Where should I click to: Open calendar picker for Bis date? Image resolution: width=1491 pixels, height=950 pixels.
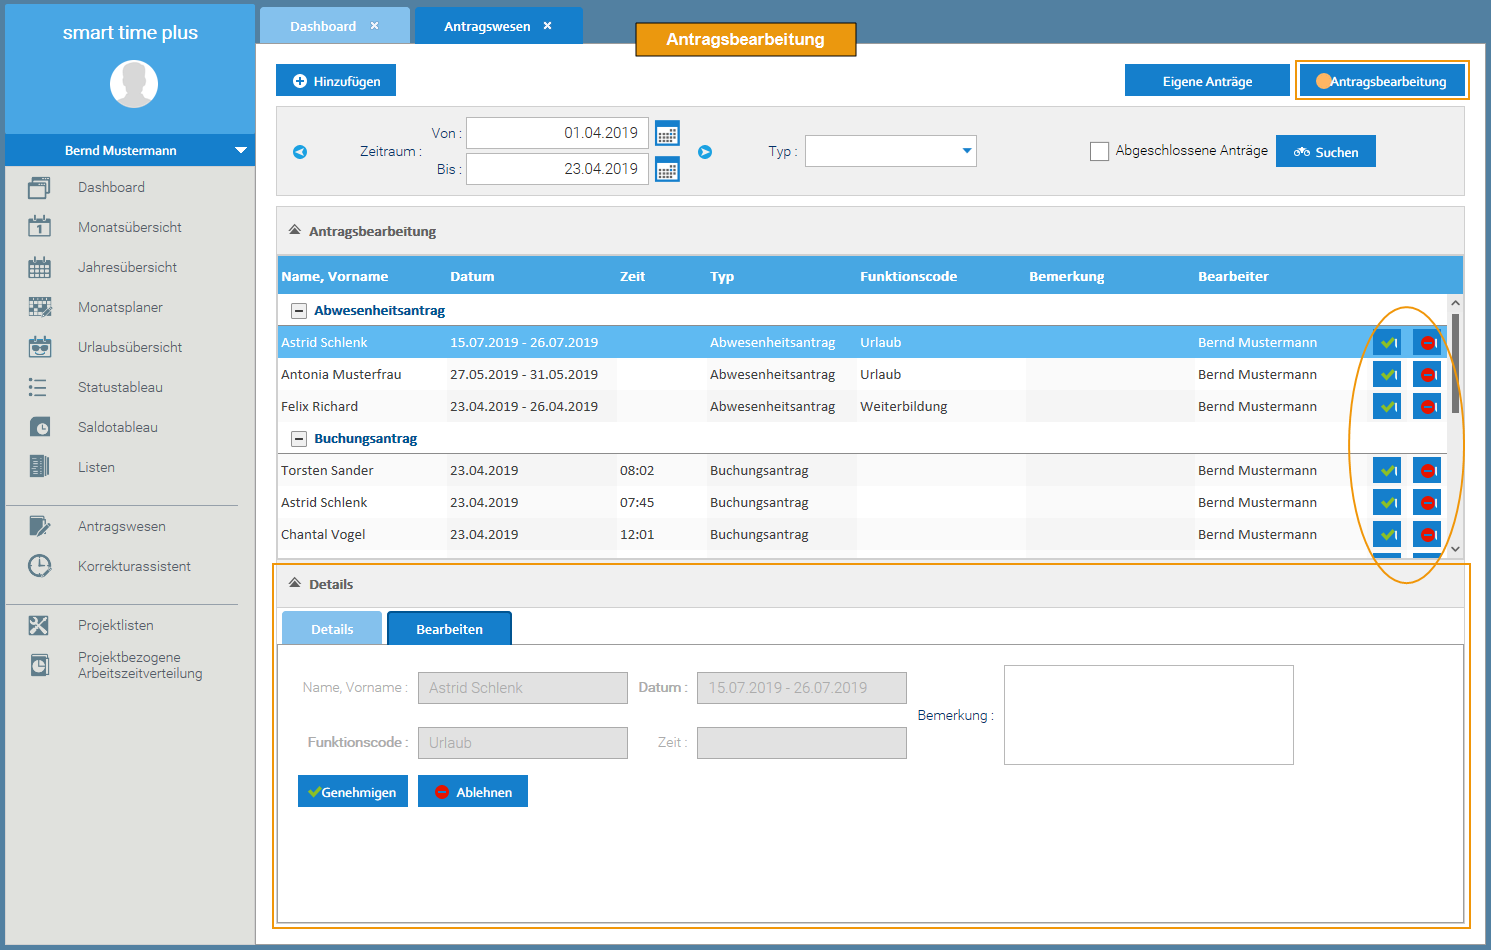click(x=667, y=169)
